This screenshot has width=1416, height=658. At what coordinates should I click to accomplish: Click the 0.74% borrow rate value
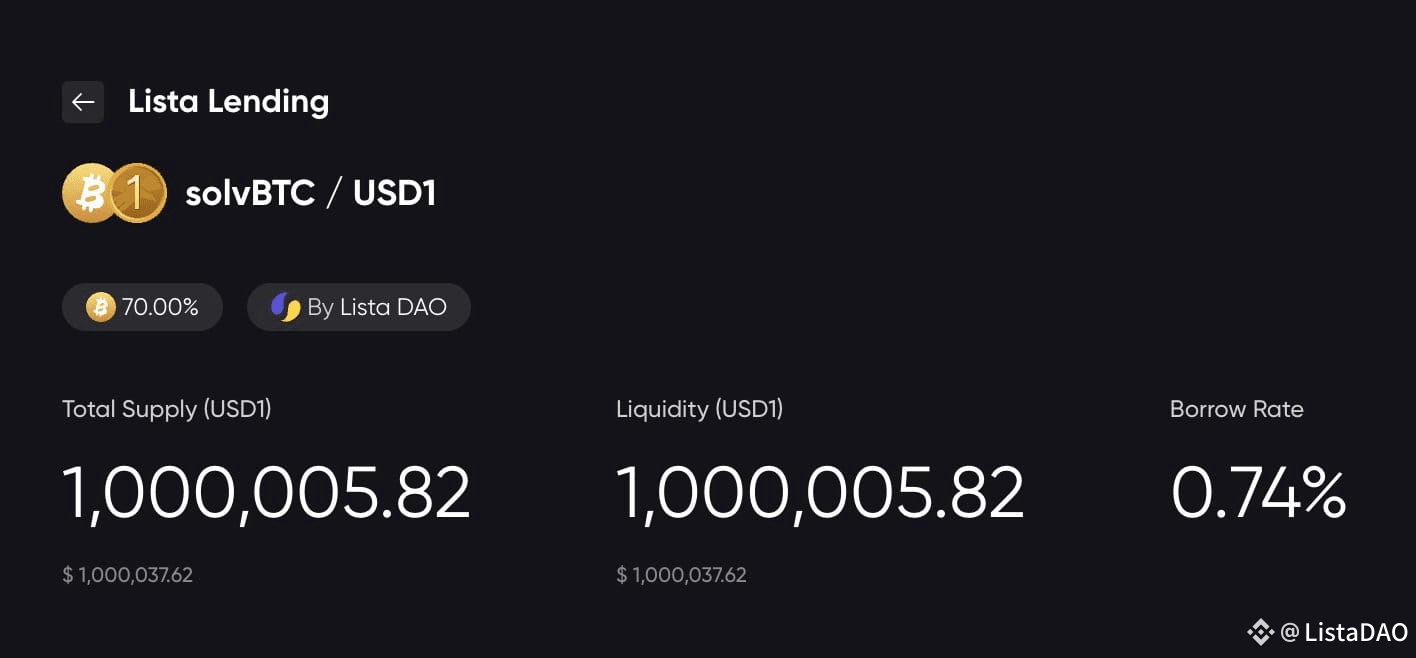coord(1259,491)
